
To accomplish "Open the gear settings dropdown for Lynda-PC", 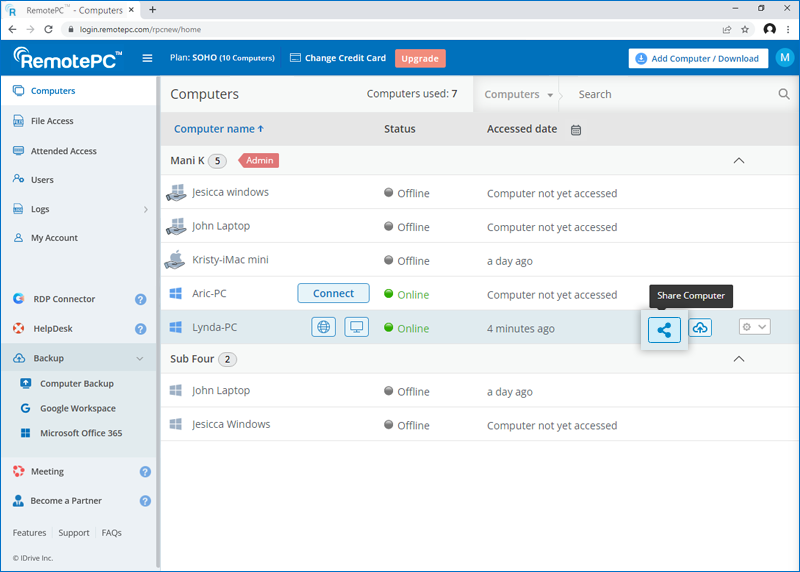I will 754,327.
